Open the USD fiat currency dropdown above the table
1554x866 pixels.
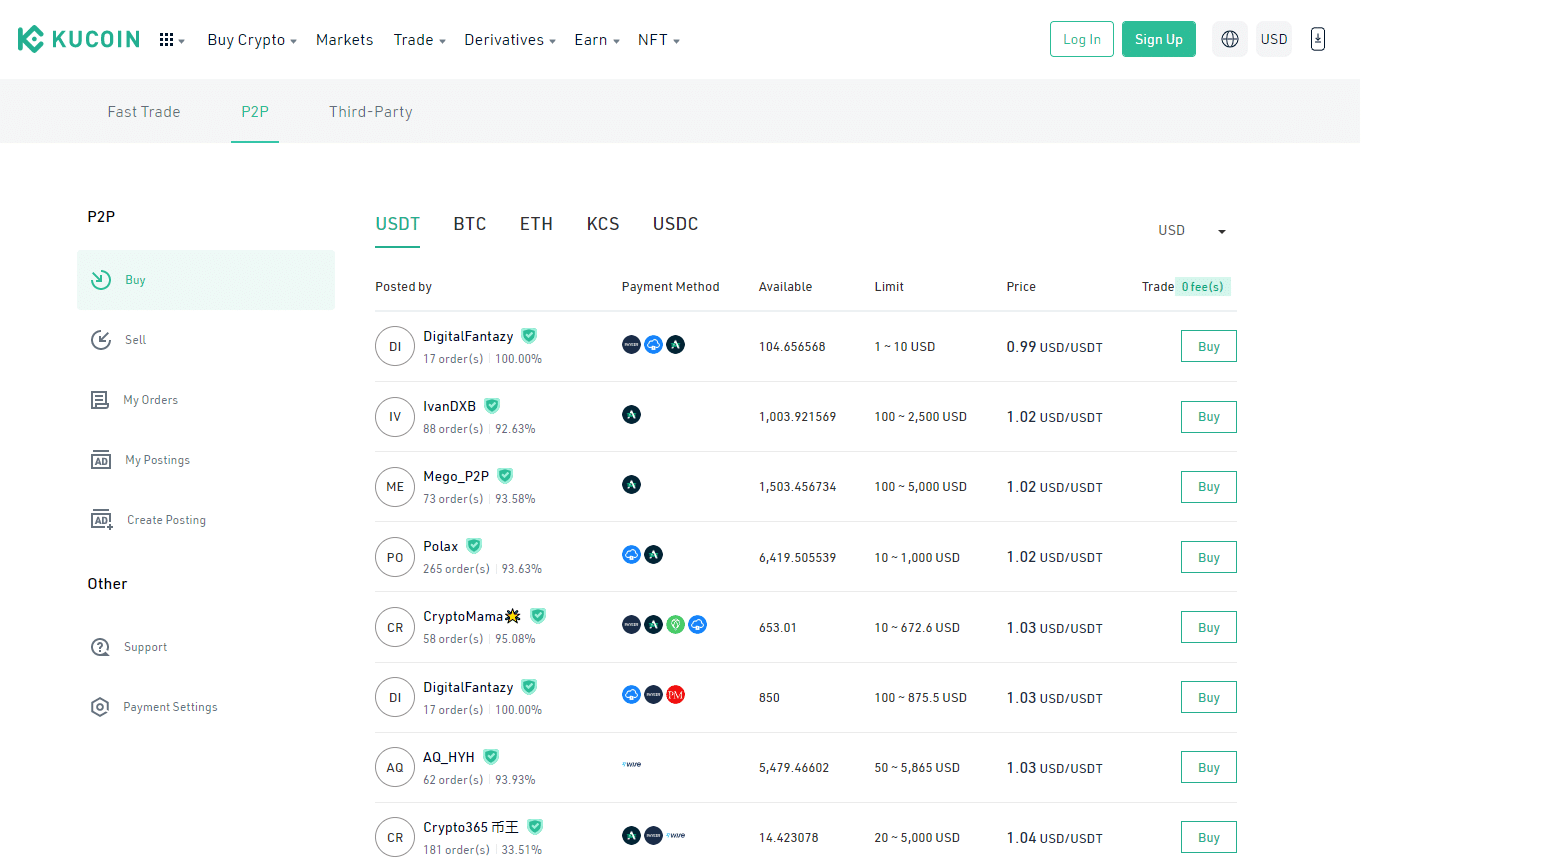[x=1191, y=231]
